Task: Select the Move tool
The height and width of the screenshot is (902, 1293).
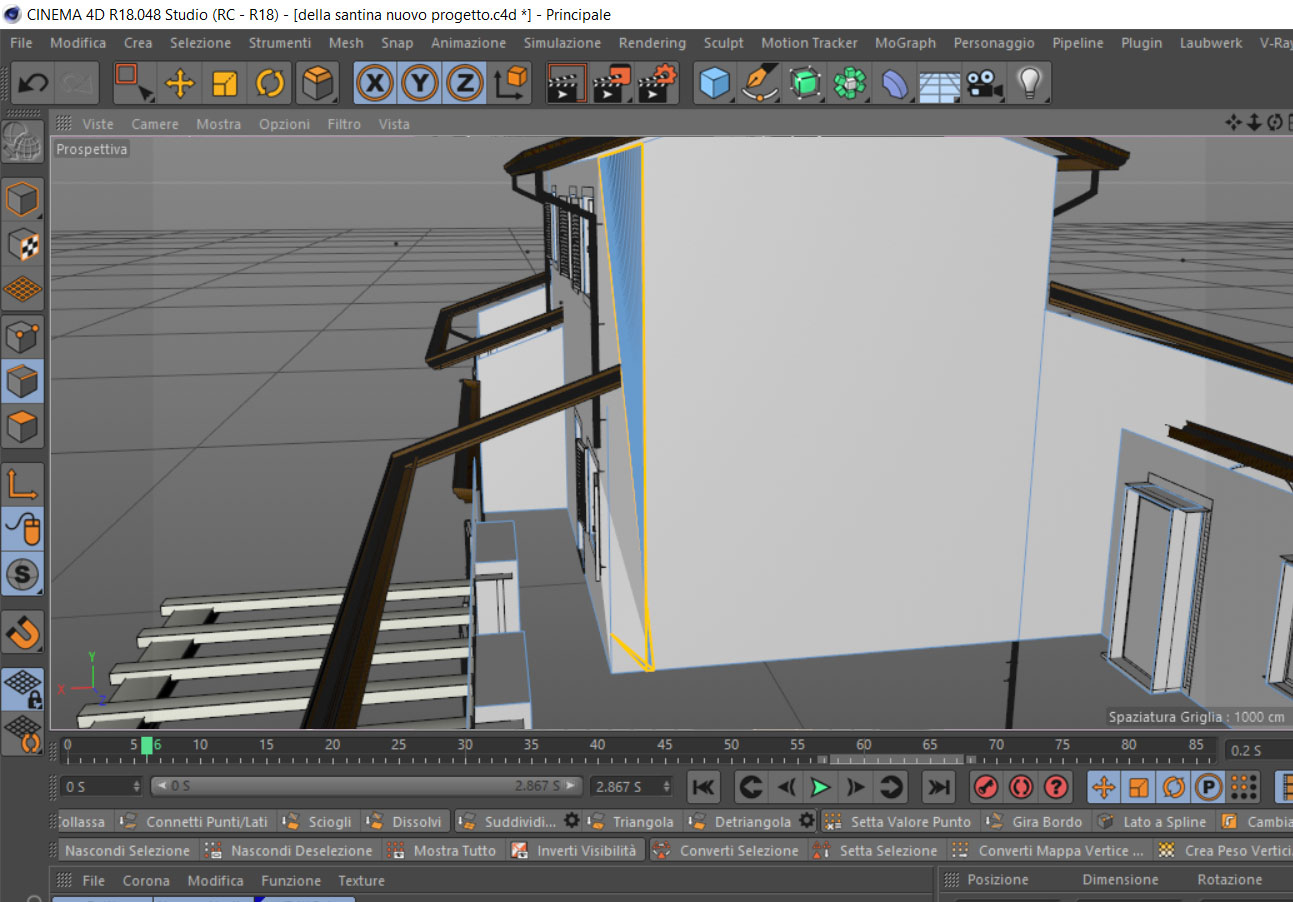Action: coord(179,83)
